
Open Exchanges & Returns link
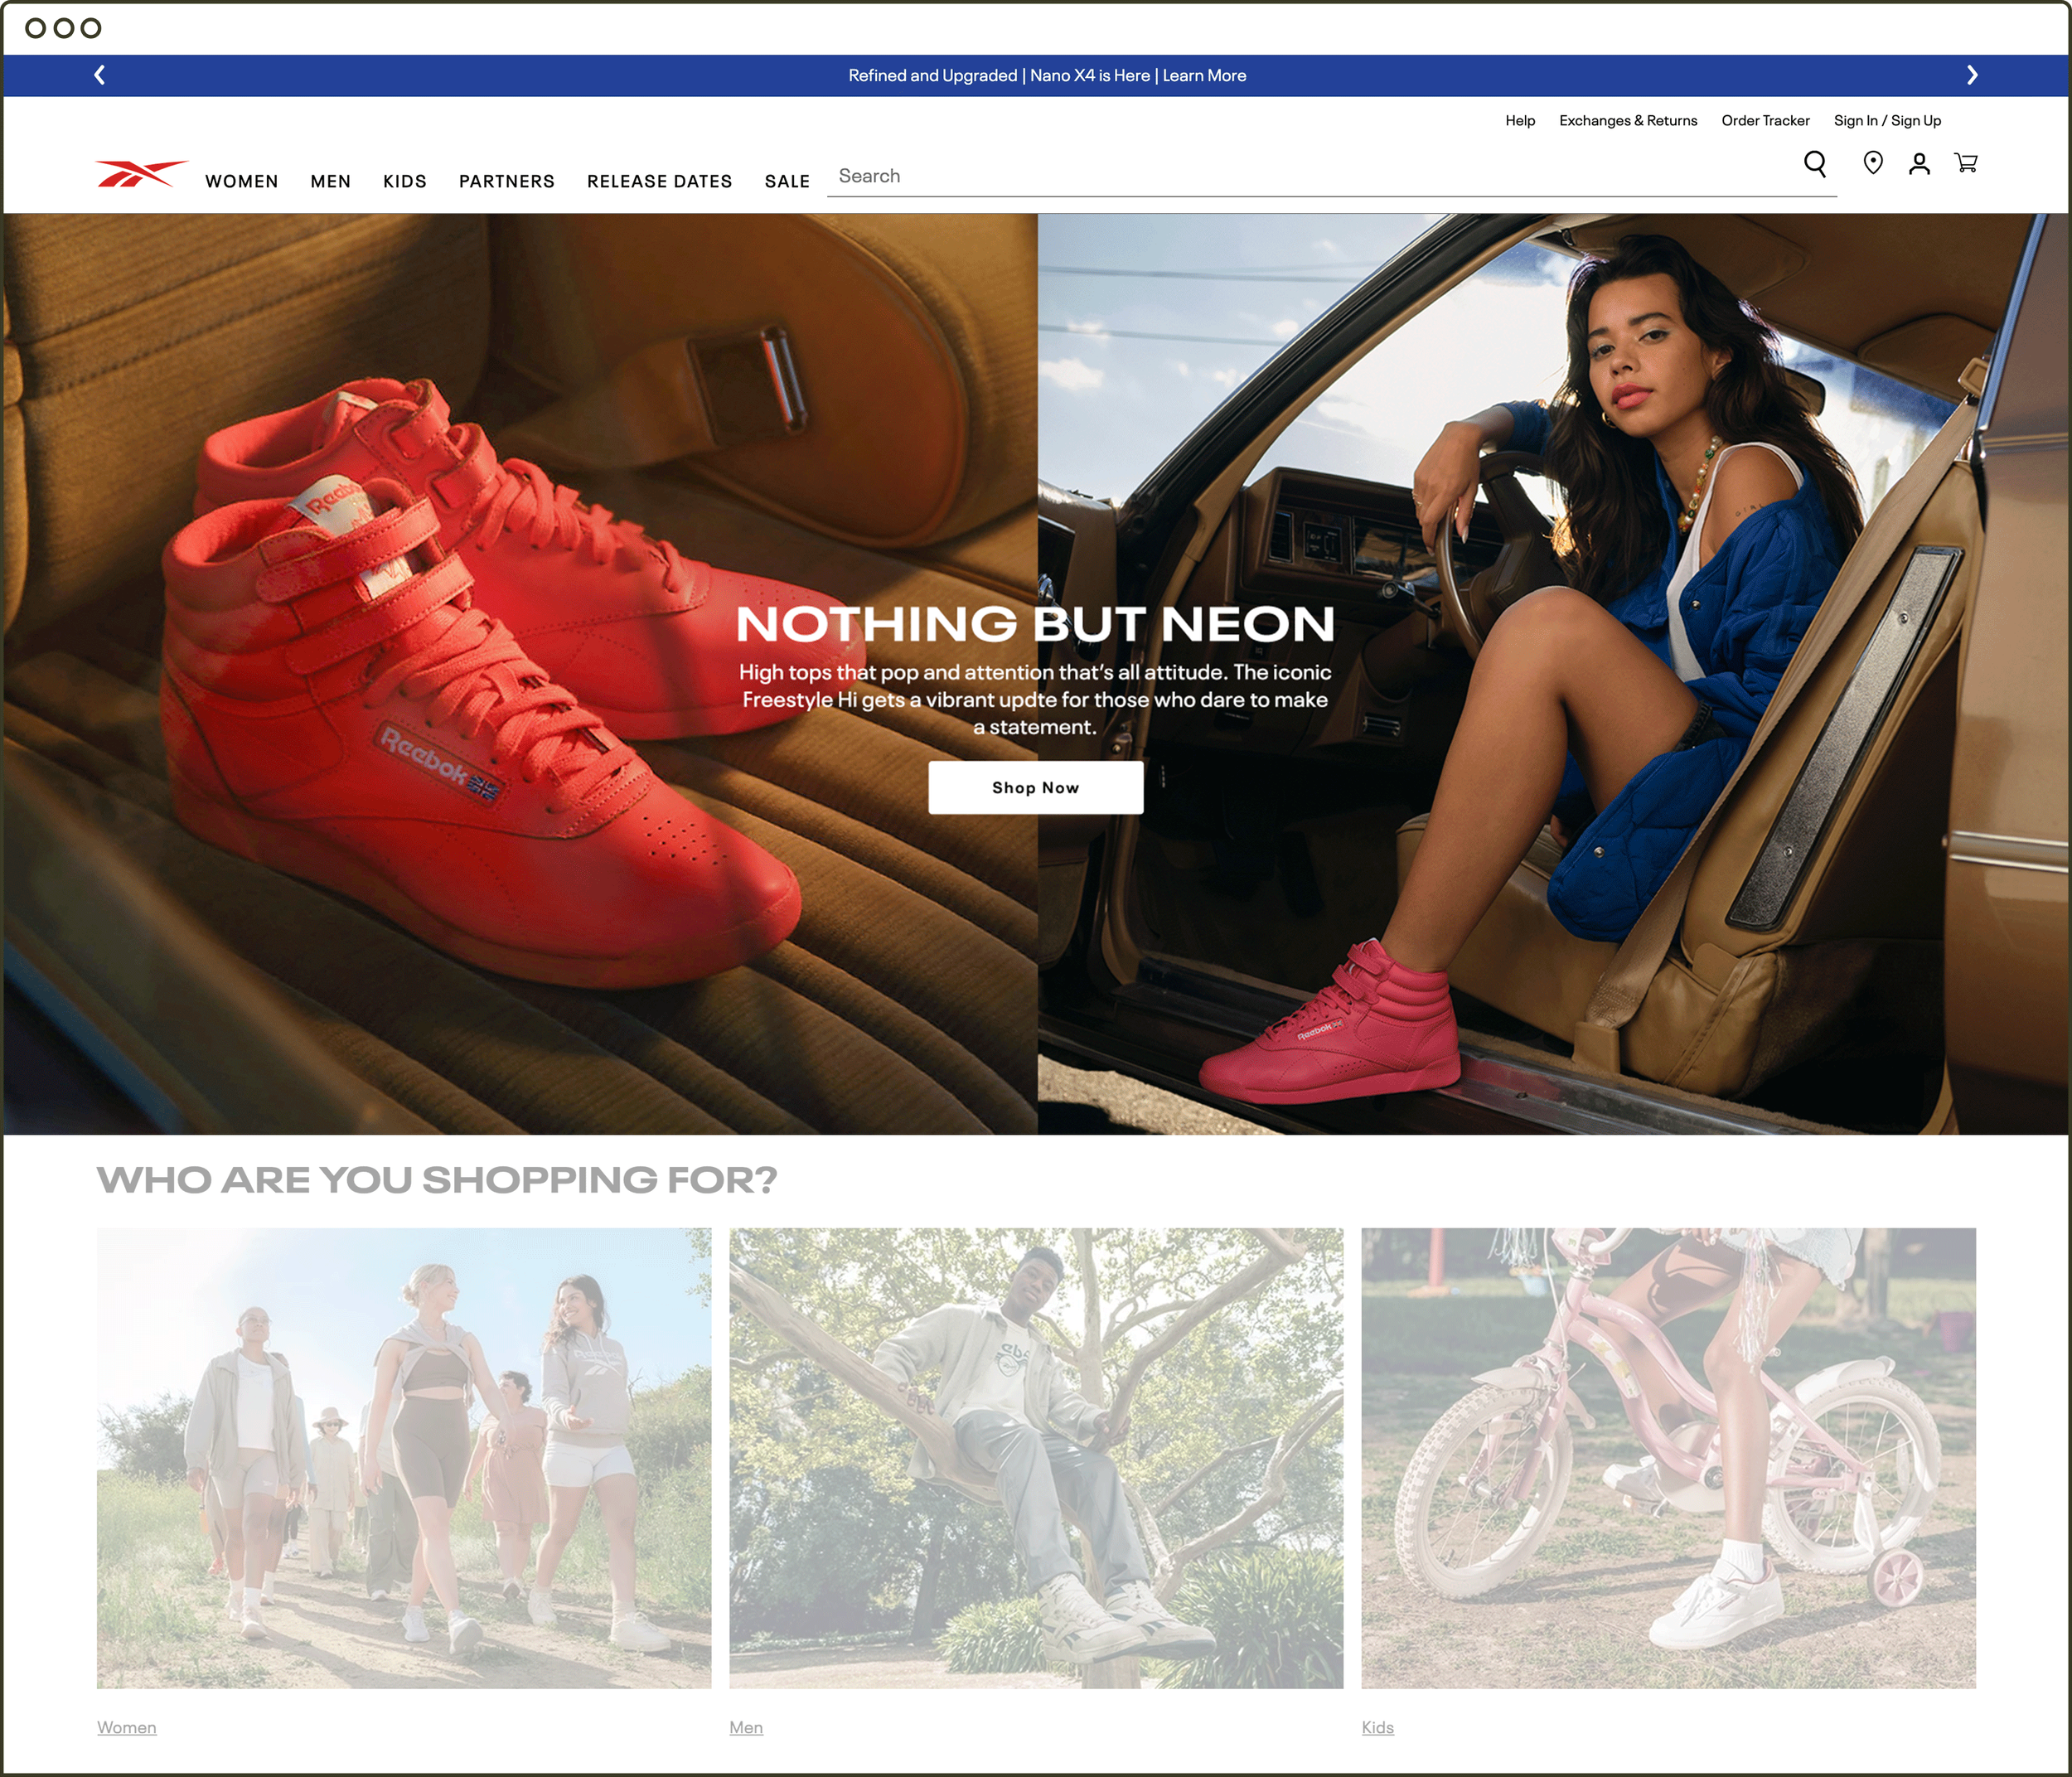point(1628,121)
